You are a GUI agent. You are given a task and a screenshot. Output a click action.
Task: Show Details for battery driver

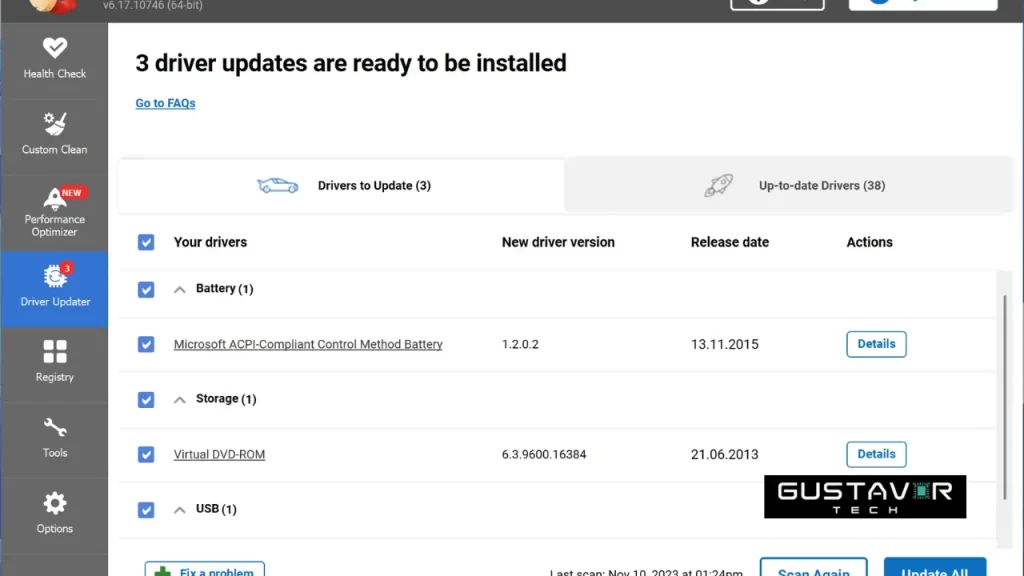coord(876,344)
